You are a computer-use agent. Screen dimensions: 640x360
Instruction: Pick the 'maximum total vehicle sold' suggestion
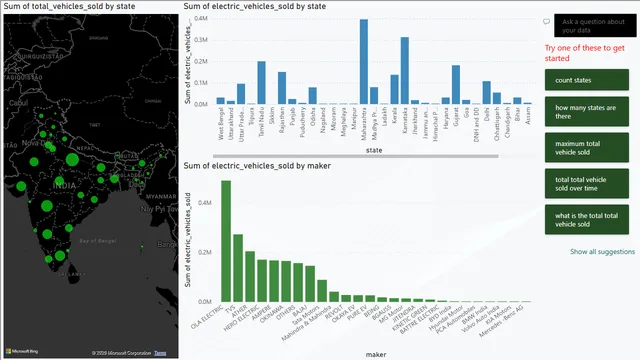click(x=587, y=148)
